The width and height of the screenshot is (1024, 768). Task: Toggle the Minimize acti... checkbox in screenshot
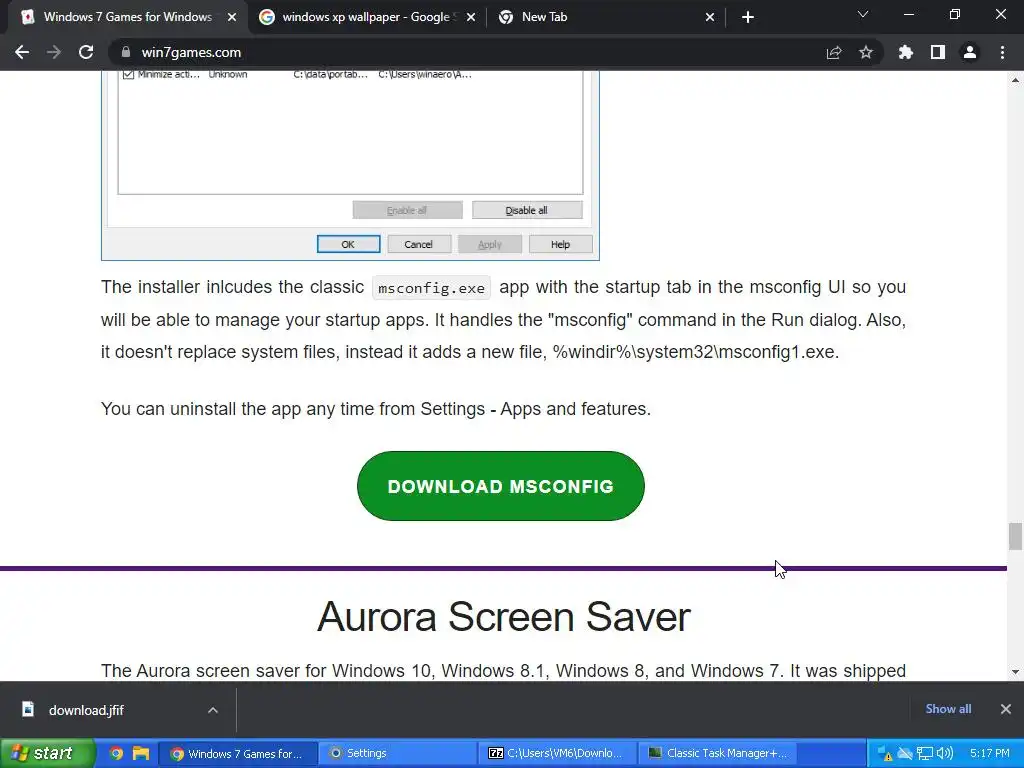pyautogui.click(x=128, y=74)
